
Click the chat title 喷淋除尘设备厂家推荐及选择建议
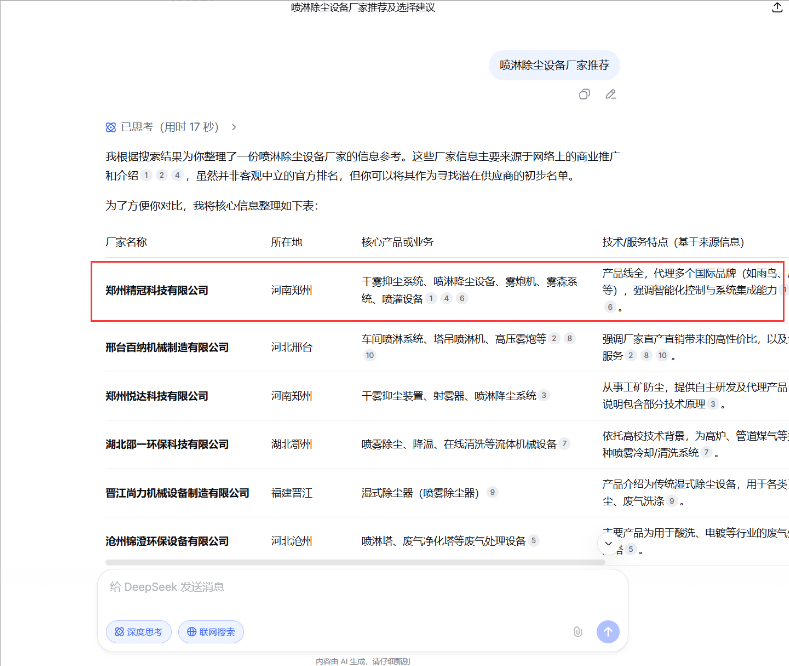pos(363,8)
